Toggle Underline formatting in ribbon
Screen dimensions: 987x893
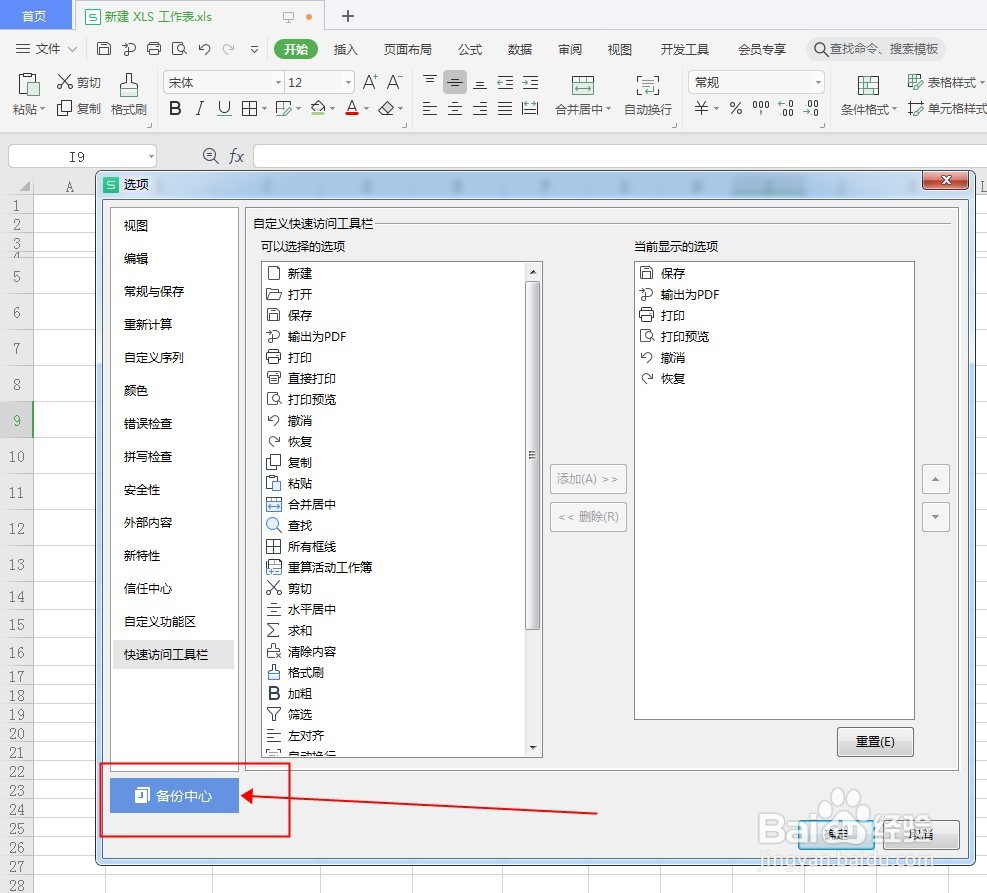(x=224, y=108)
